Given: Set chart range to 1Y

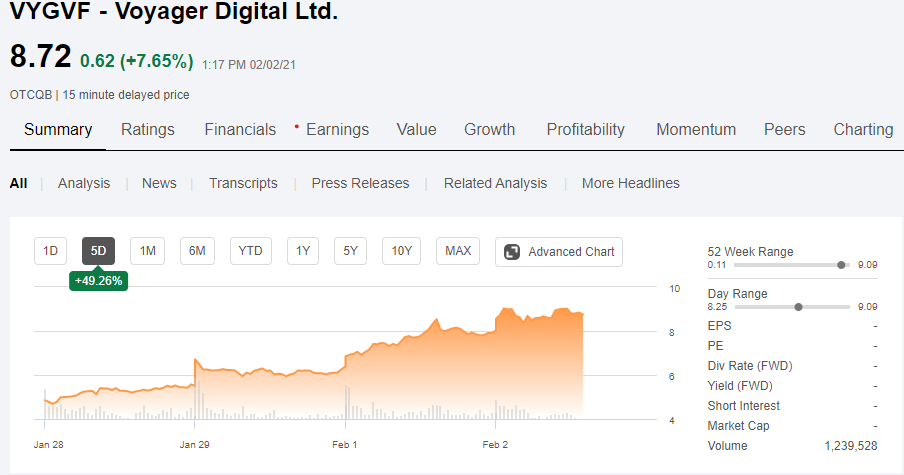Looking at the screenshot, I should tap(303, 251).
